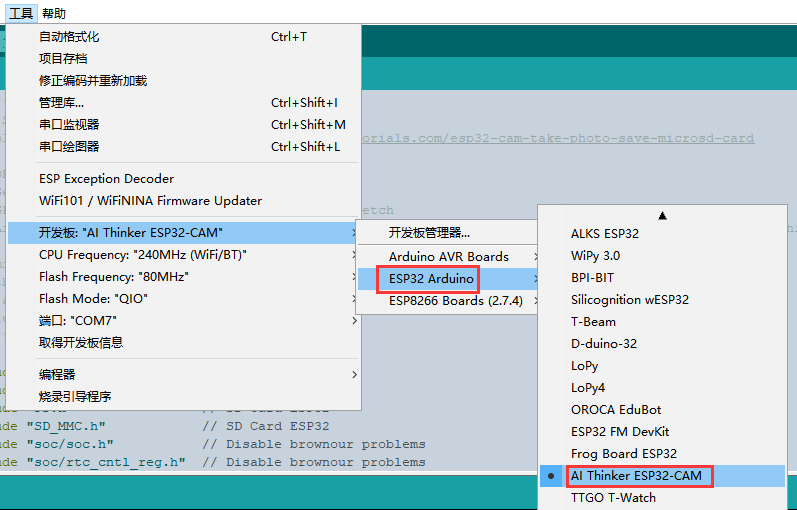Select WiPy 3.0 board
Image resolution: width=797 pixels, height=510 pixels.
(662, 255)
